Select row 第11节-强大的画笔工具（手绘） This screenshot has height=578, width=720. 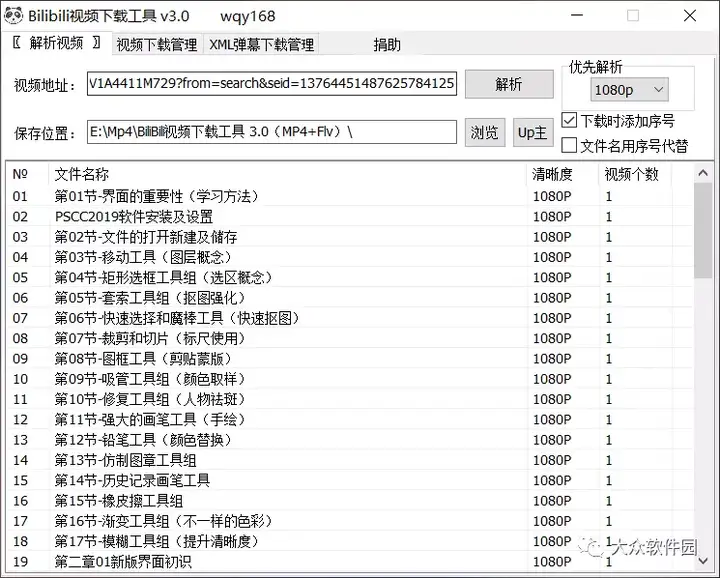pos(349,419)
